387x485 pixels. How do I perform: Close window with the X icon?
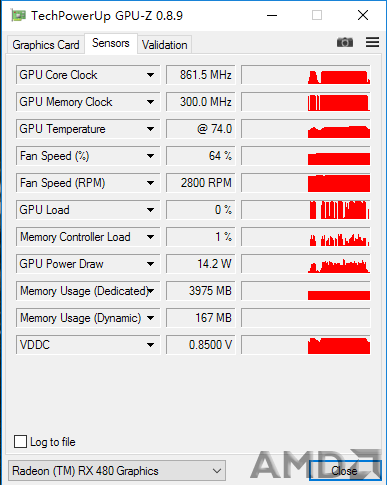tap(363, 15)
